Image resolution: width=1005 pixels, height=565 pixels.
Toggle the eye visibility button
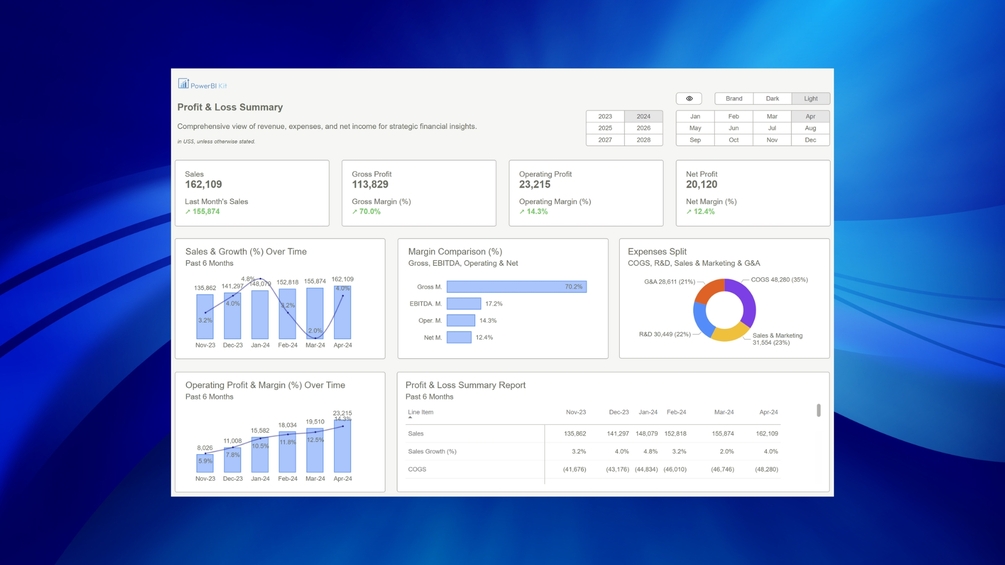689,99
